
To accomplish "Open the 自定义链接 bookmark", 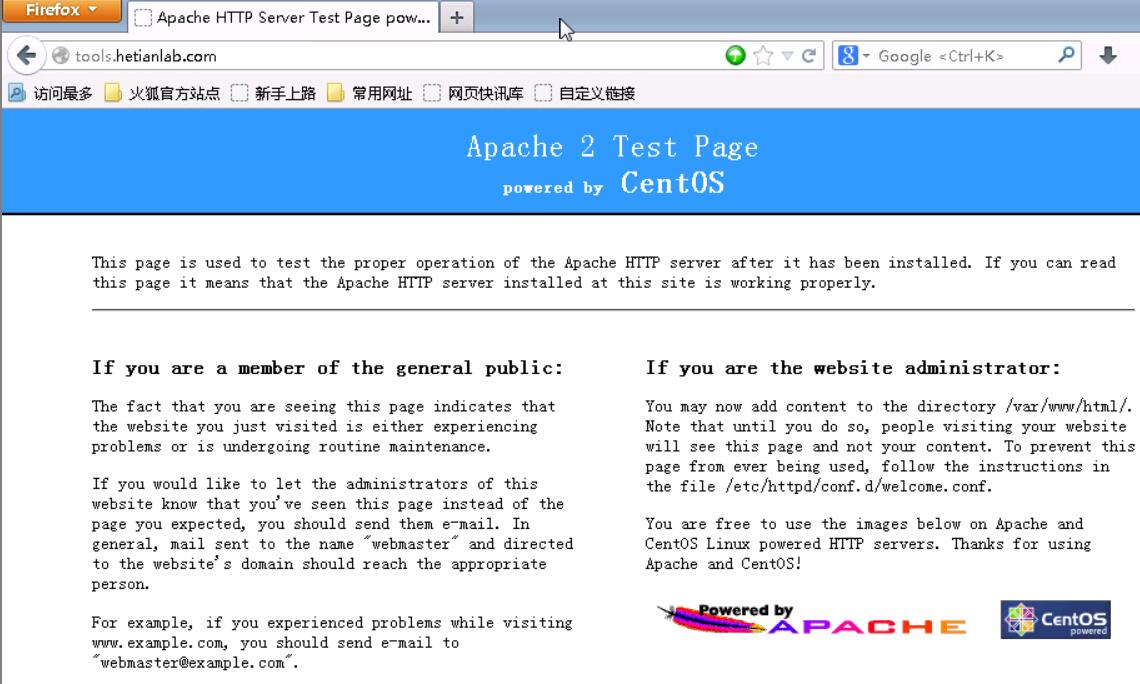I will [x=585, y=93].
